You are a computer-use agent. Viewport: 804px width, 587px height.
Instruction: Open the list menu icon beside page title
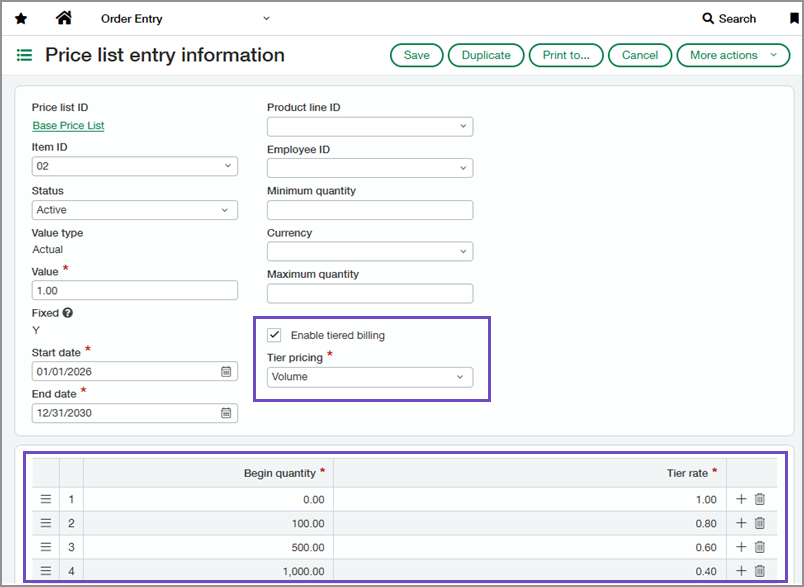point(24,55)
